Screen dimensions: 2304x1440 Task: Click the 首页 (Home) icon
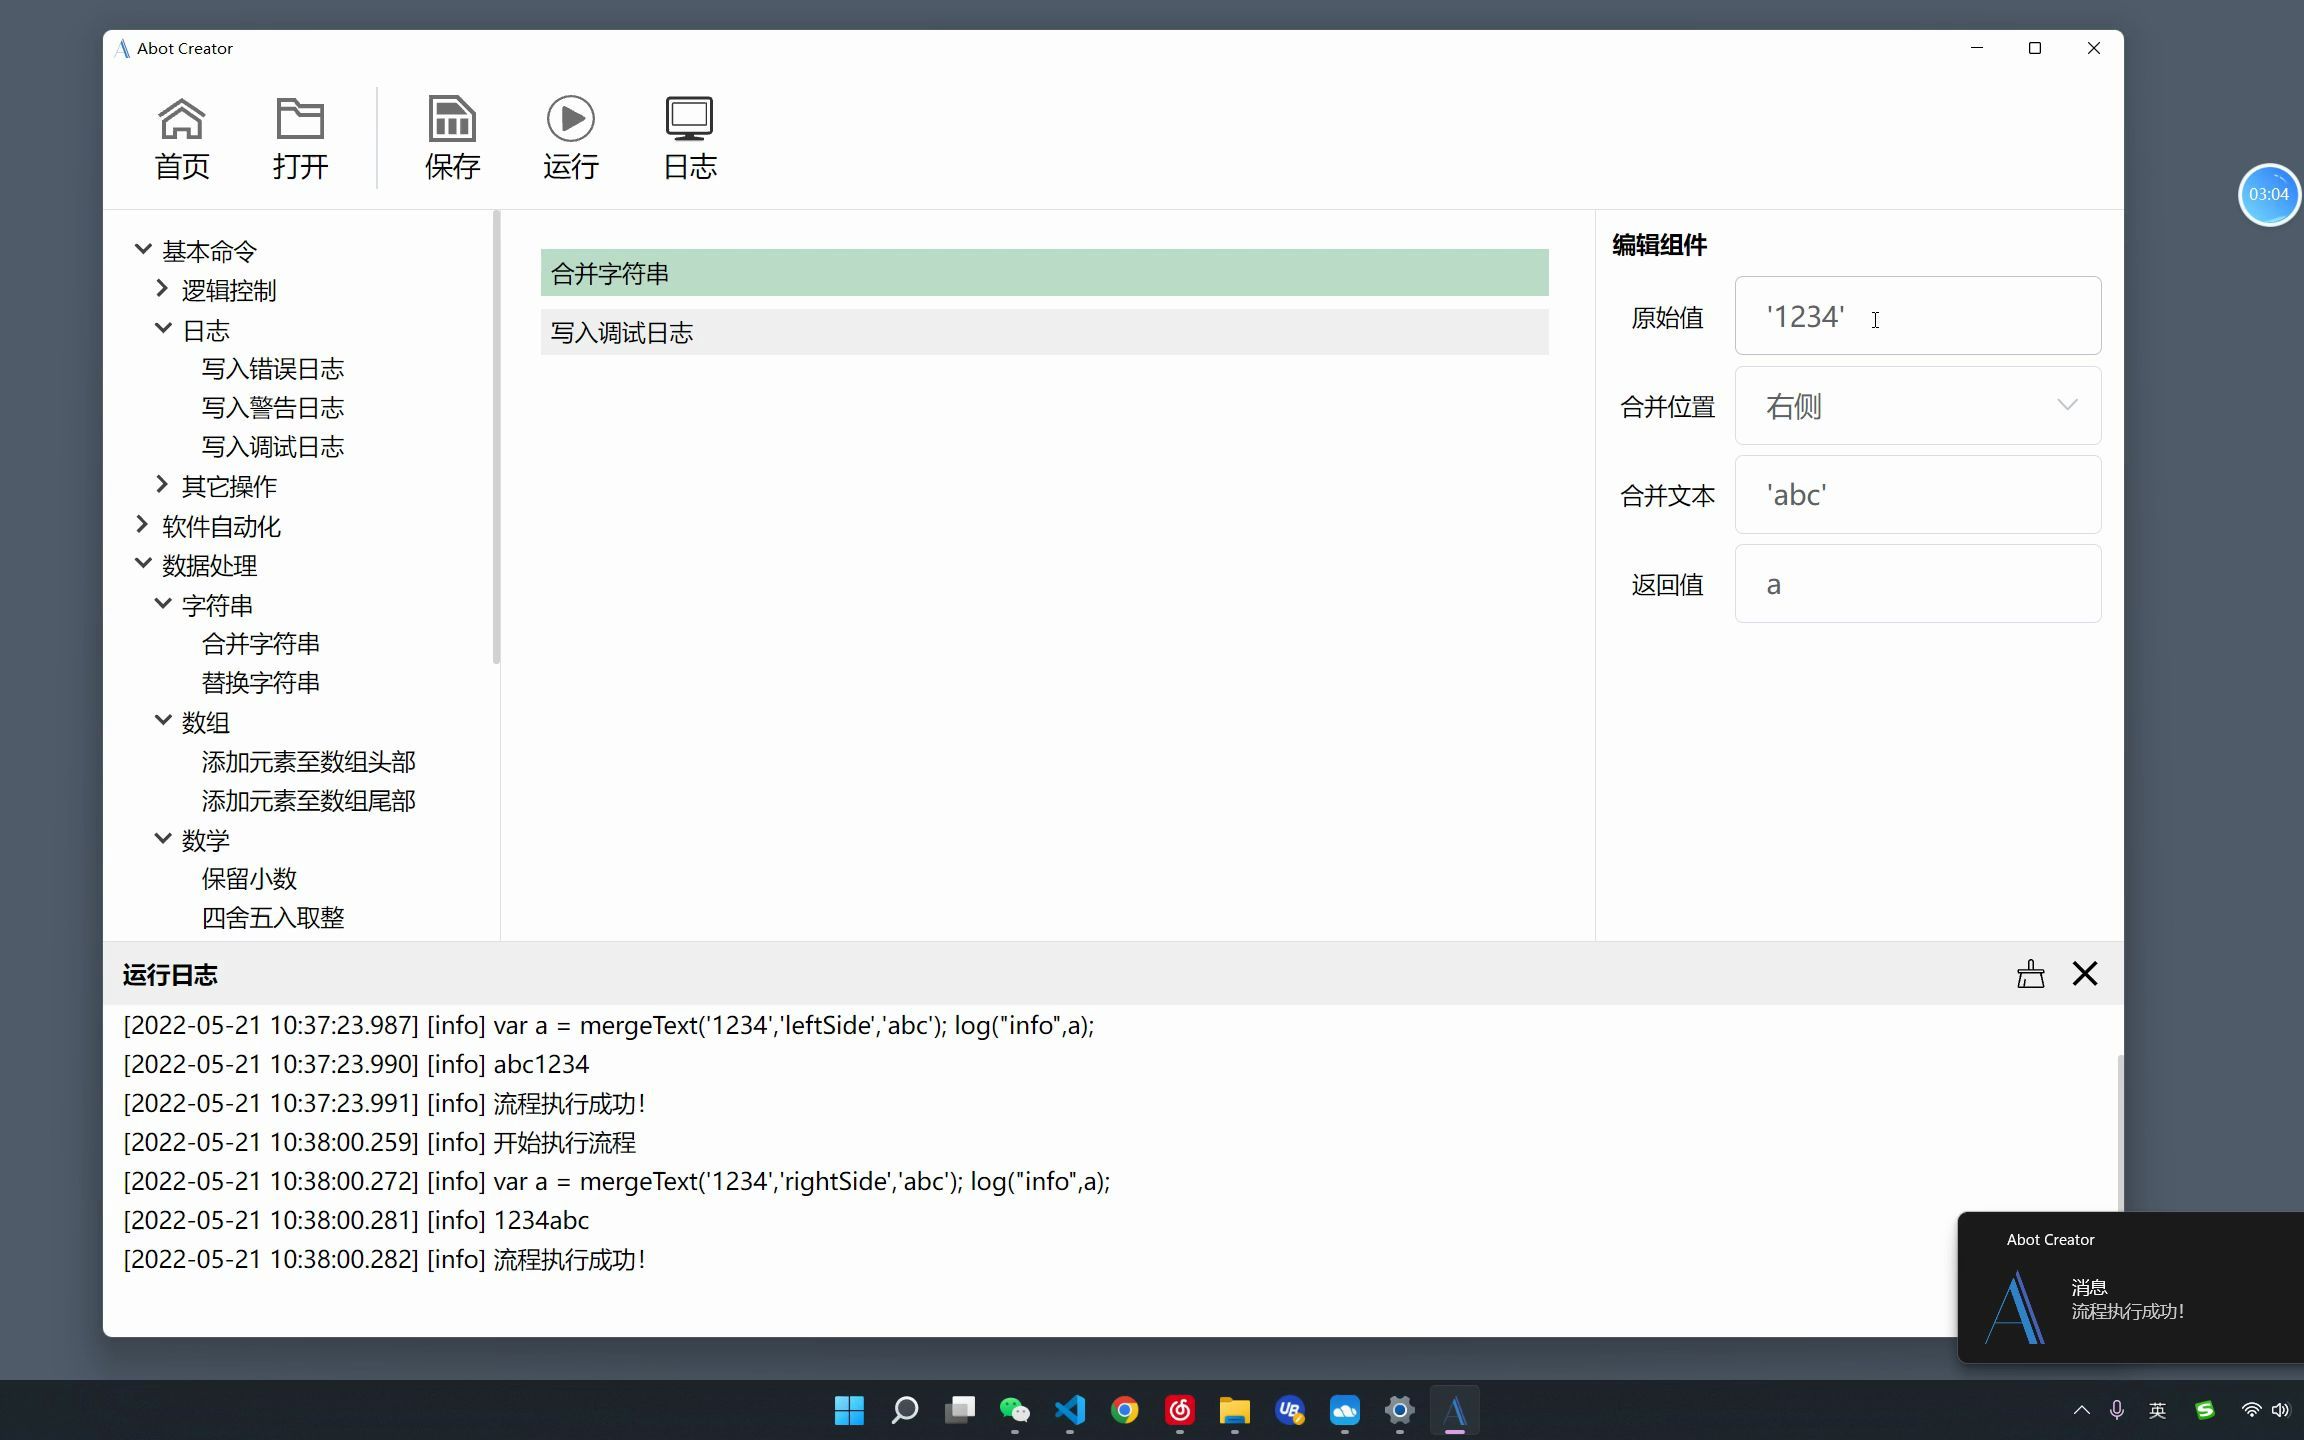pos(182,136)
